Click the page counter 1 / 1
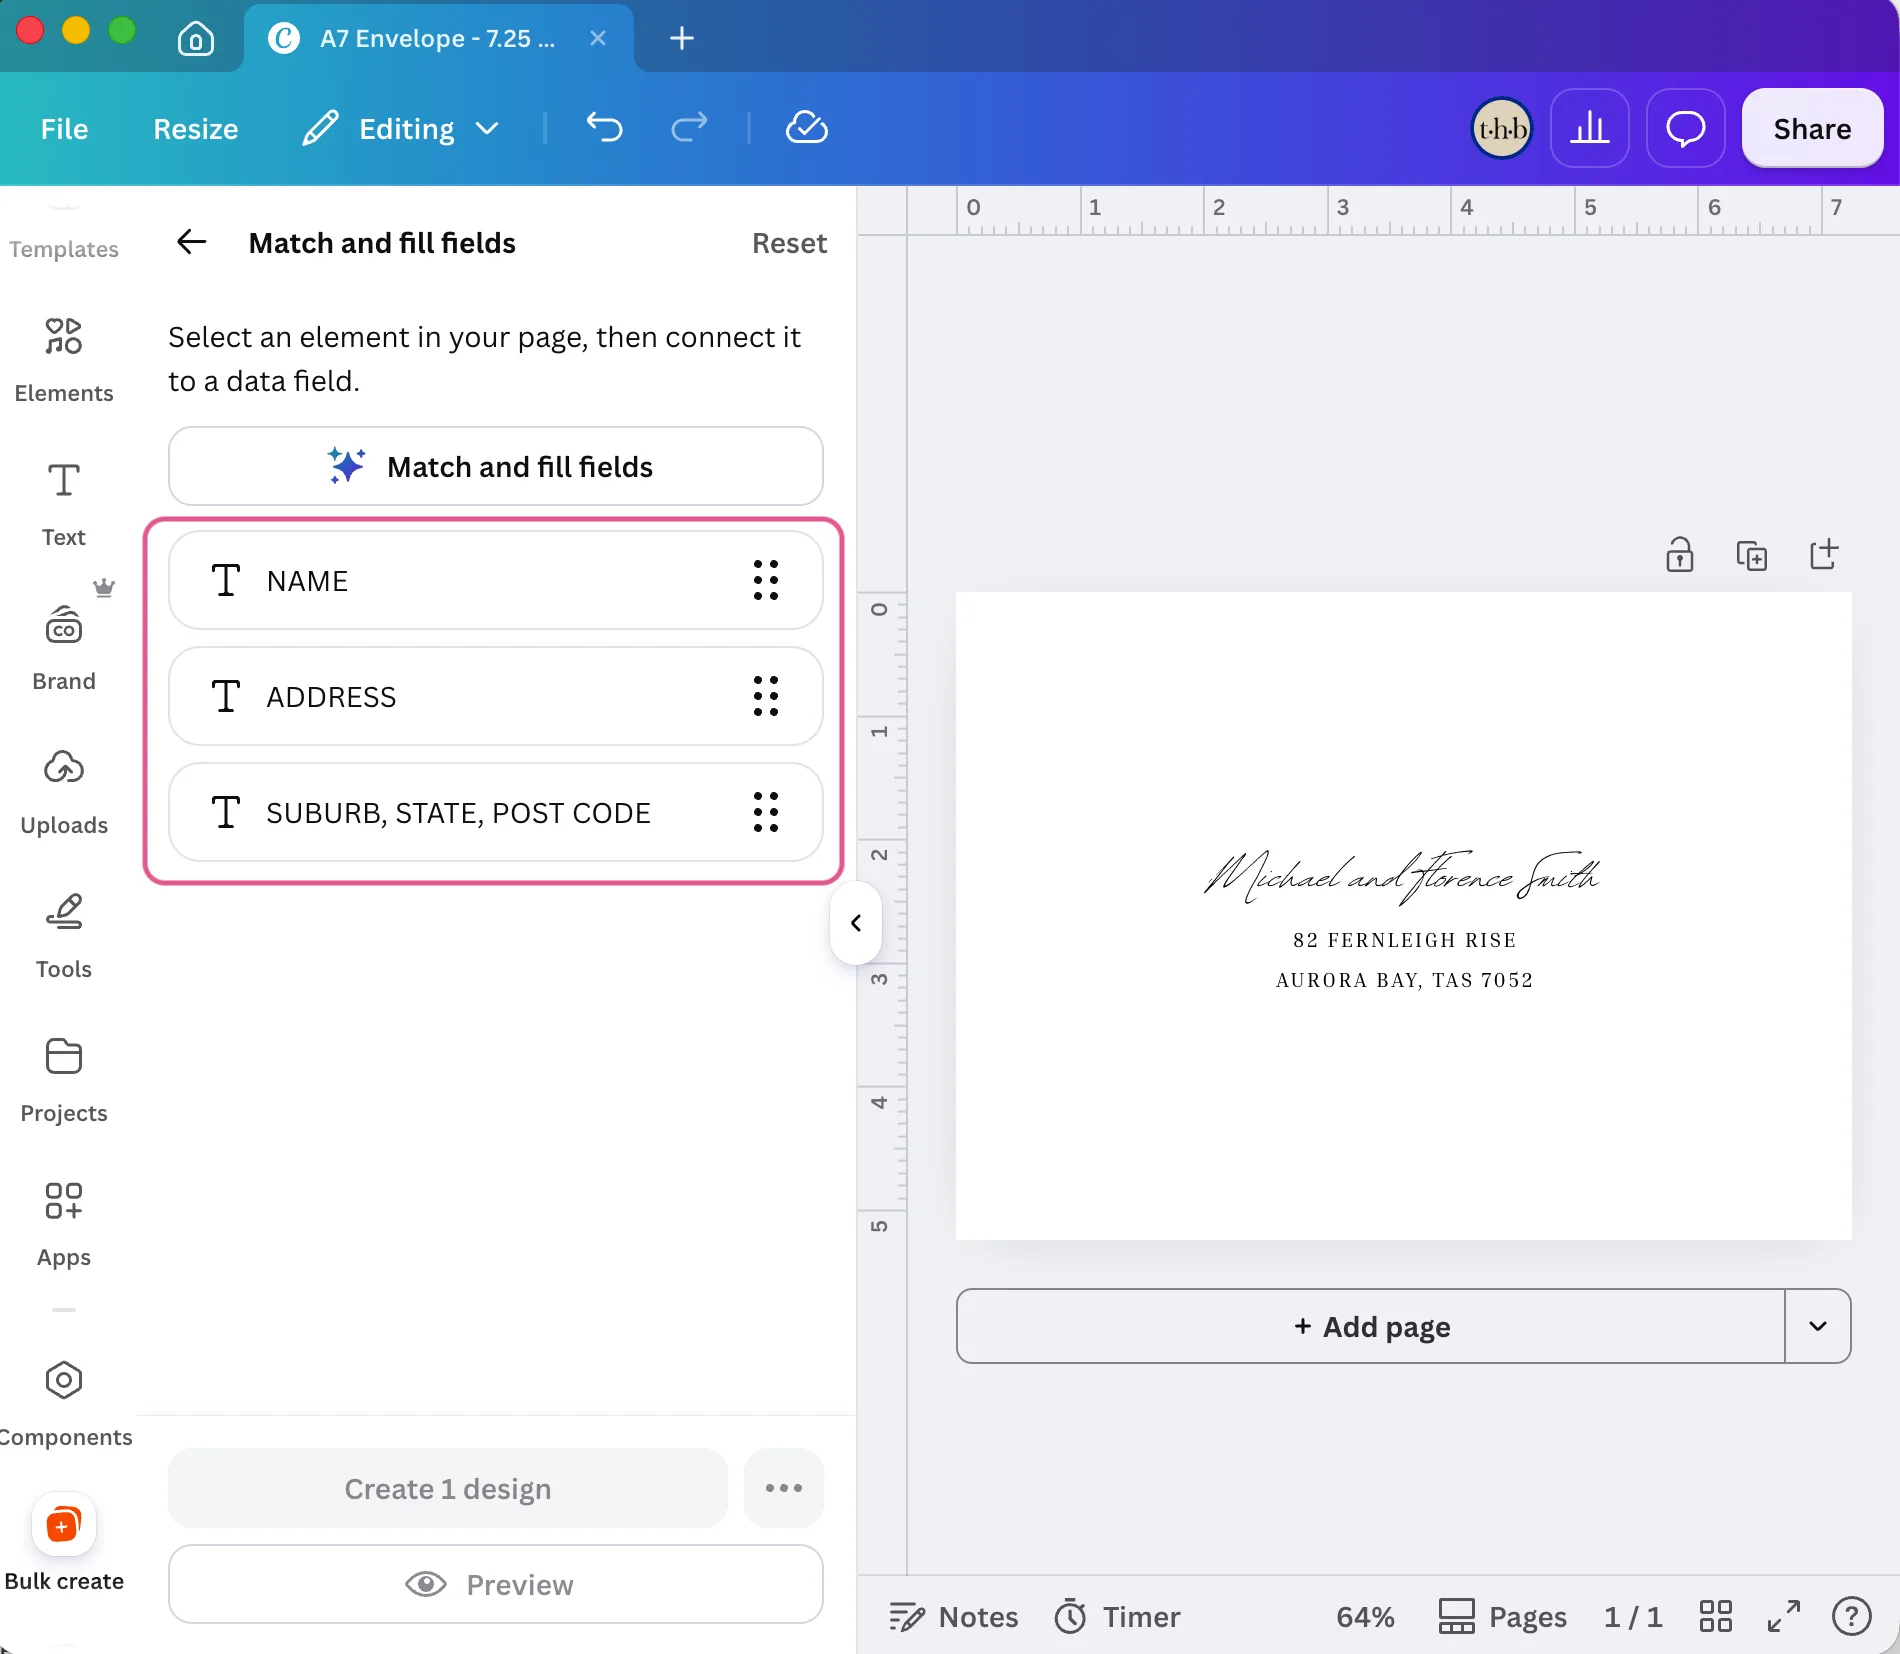Screen dimensions: 1900x1654 [x=1632, y=1616]
